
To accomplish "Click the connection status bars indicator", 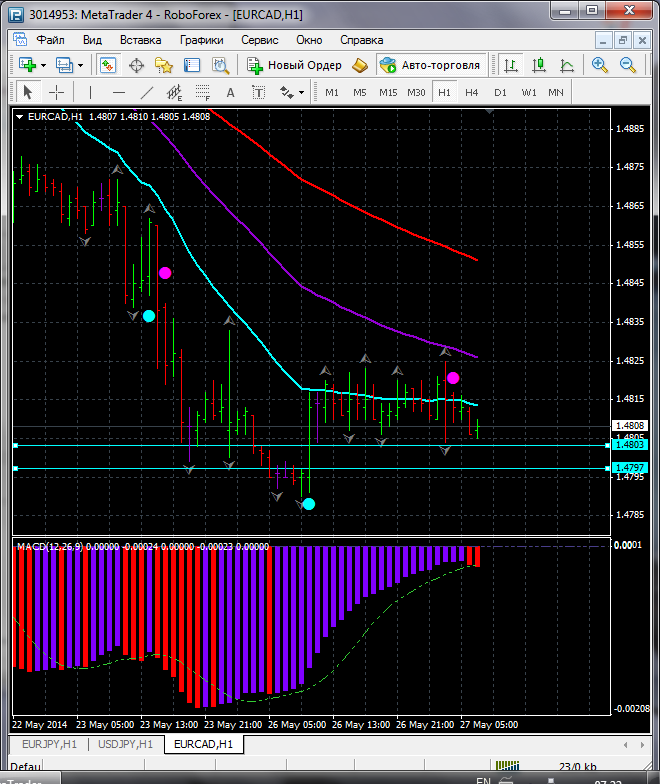I will click(x=508, y=766).
